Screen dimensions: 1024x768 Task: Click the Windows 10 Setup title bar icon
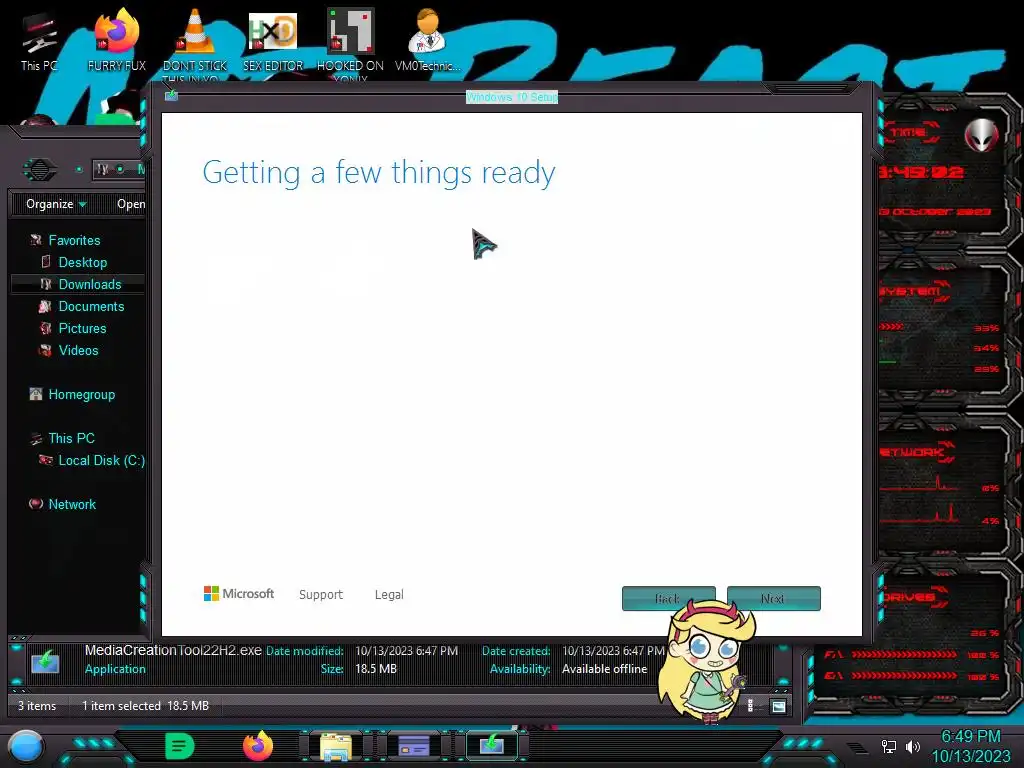tap(171, 96)
